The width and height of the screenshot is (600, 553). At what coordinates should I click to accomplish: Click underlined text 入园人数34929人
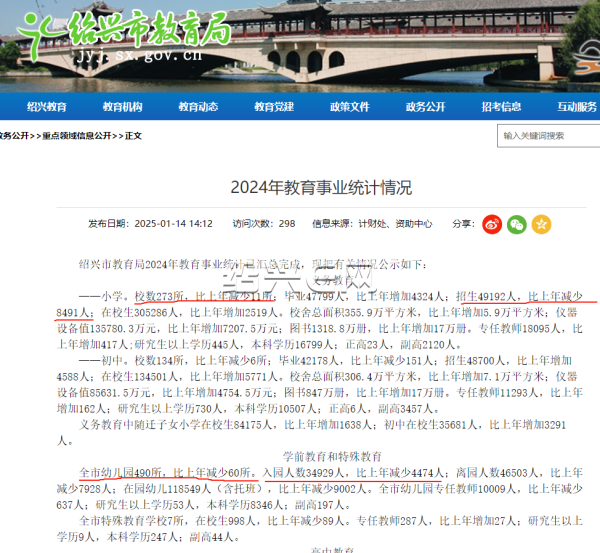tap(303, 473)
